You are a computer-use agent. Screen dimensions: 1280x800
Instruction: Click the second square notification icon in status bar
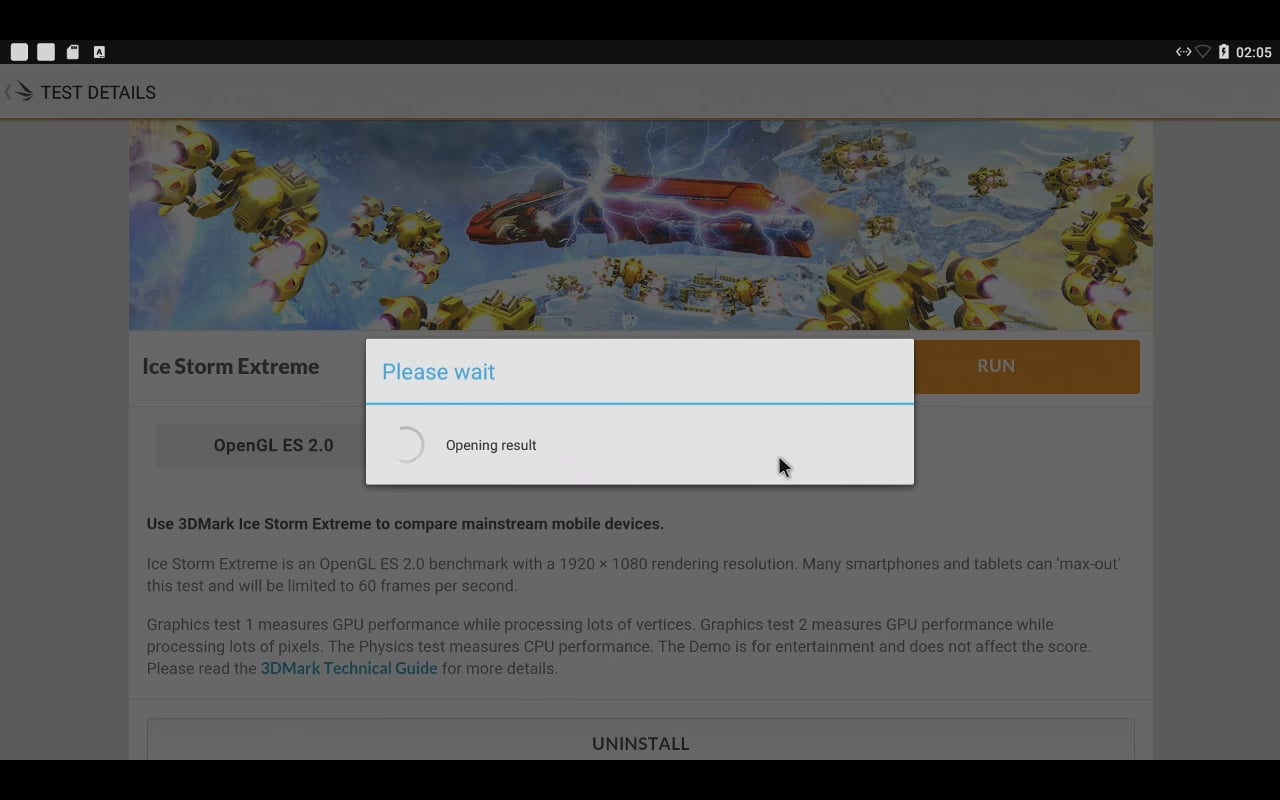coord(46,52)
